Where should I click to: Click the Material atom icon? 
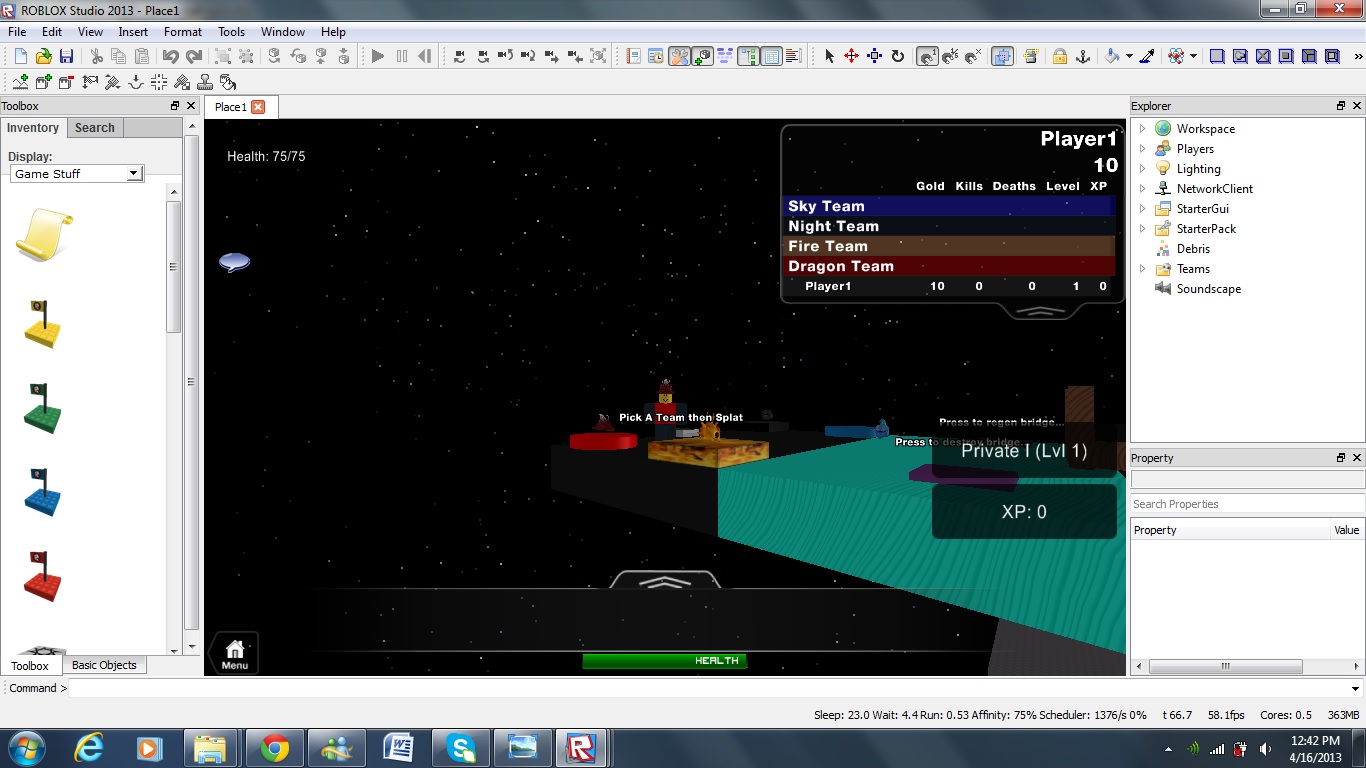pyautogui.click(x=1177, y=56)
